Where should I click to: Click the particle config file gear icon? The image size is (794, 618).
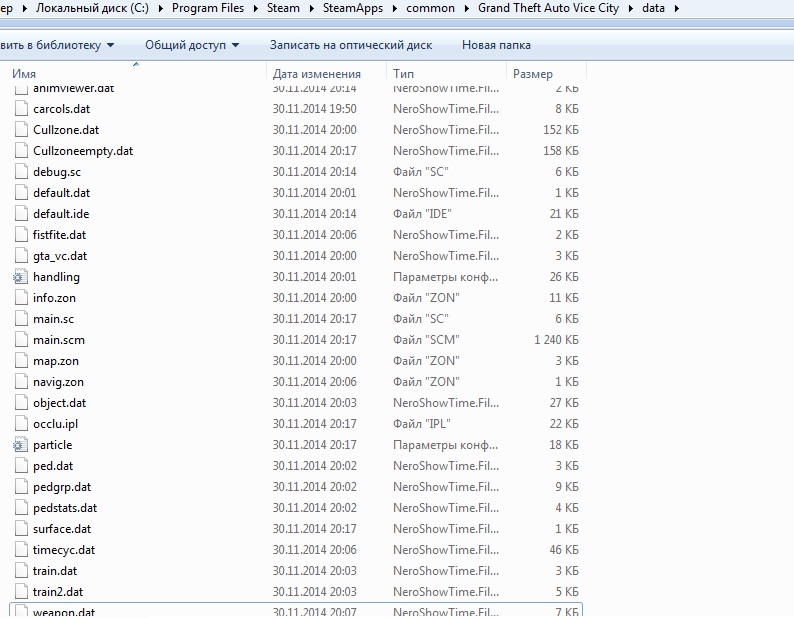[20, 445]
